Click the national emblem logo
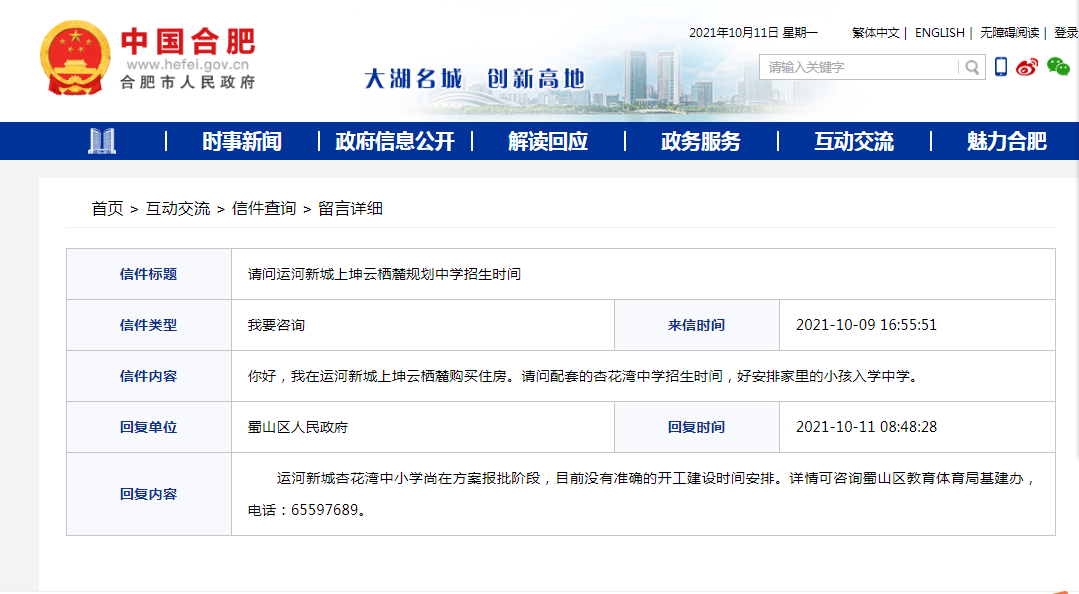 pyautogui.click(x=74, y=55)
